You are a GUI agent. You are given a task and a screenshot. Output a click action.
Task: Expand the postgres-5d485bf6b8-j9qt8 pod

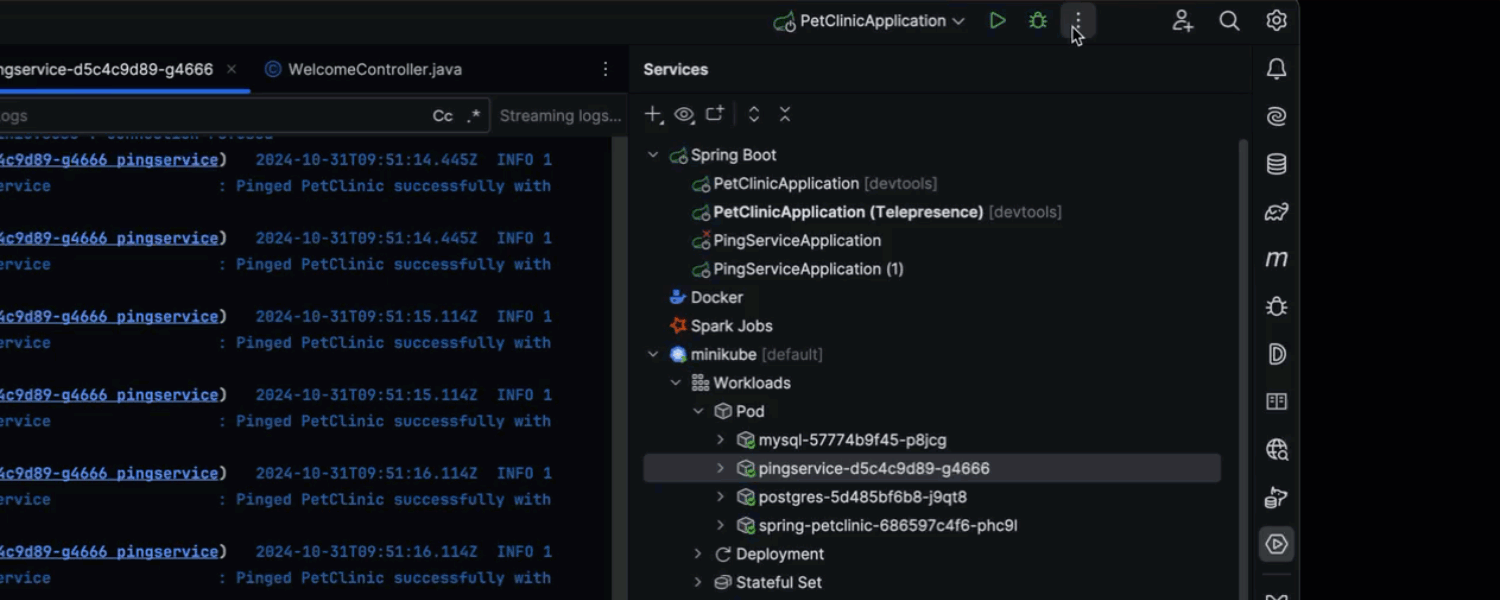(721, 497)
